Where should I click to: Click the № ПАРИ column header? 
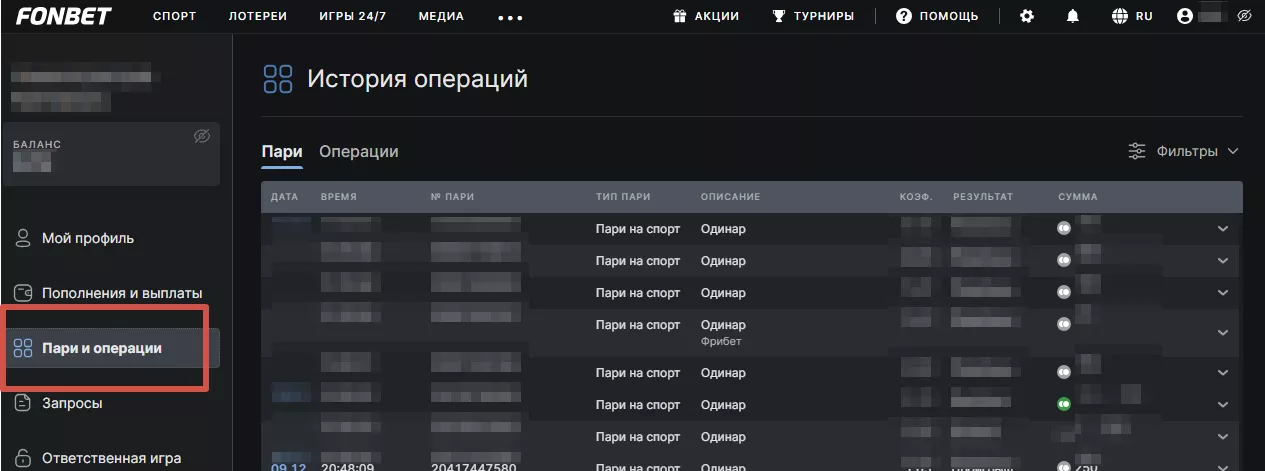pos(452,196)
